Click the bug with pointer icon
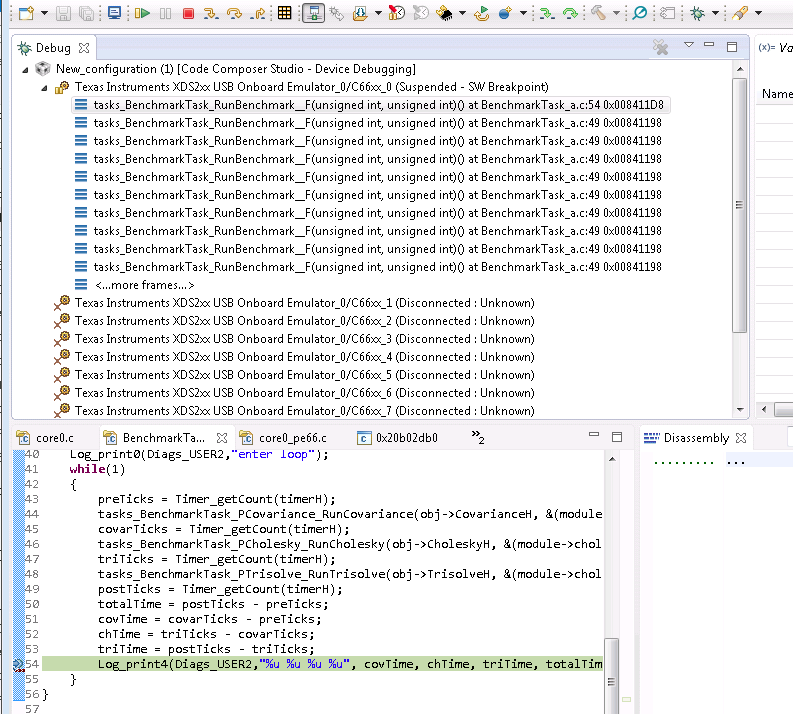 336,13
